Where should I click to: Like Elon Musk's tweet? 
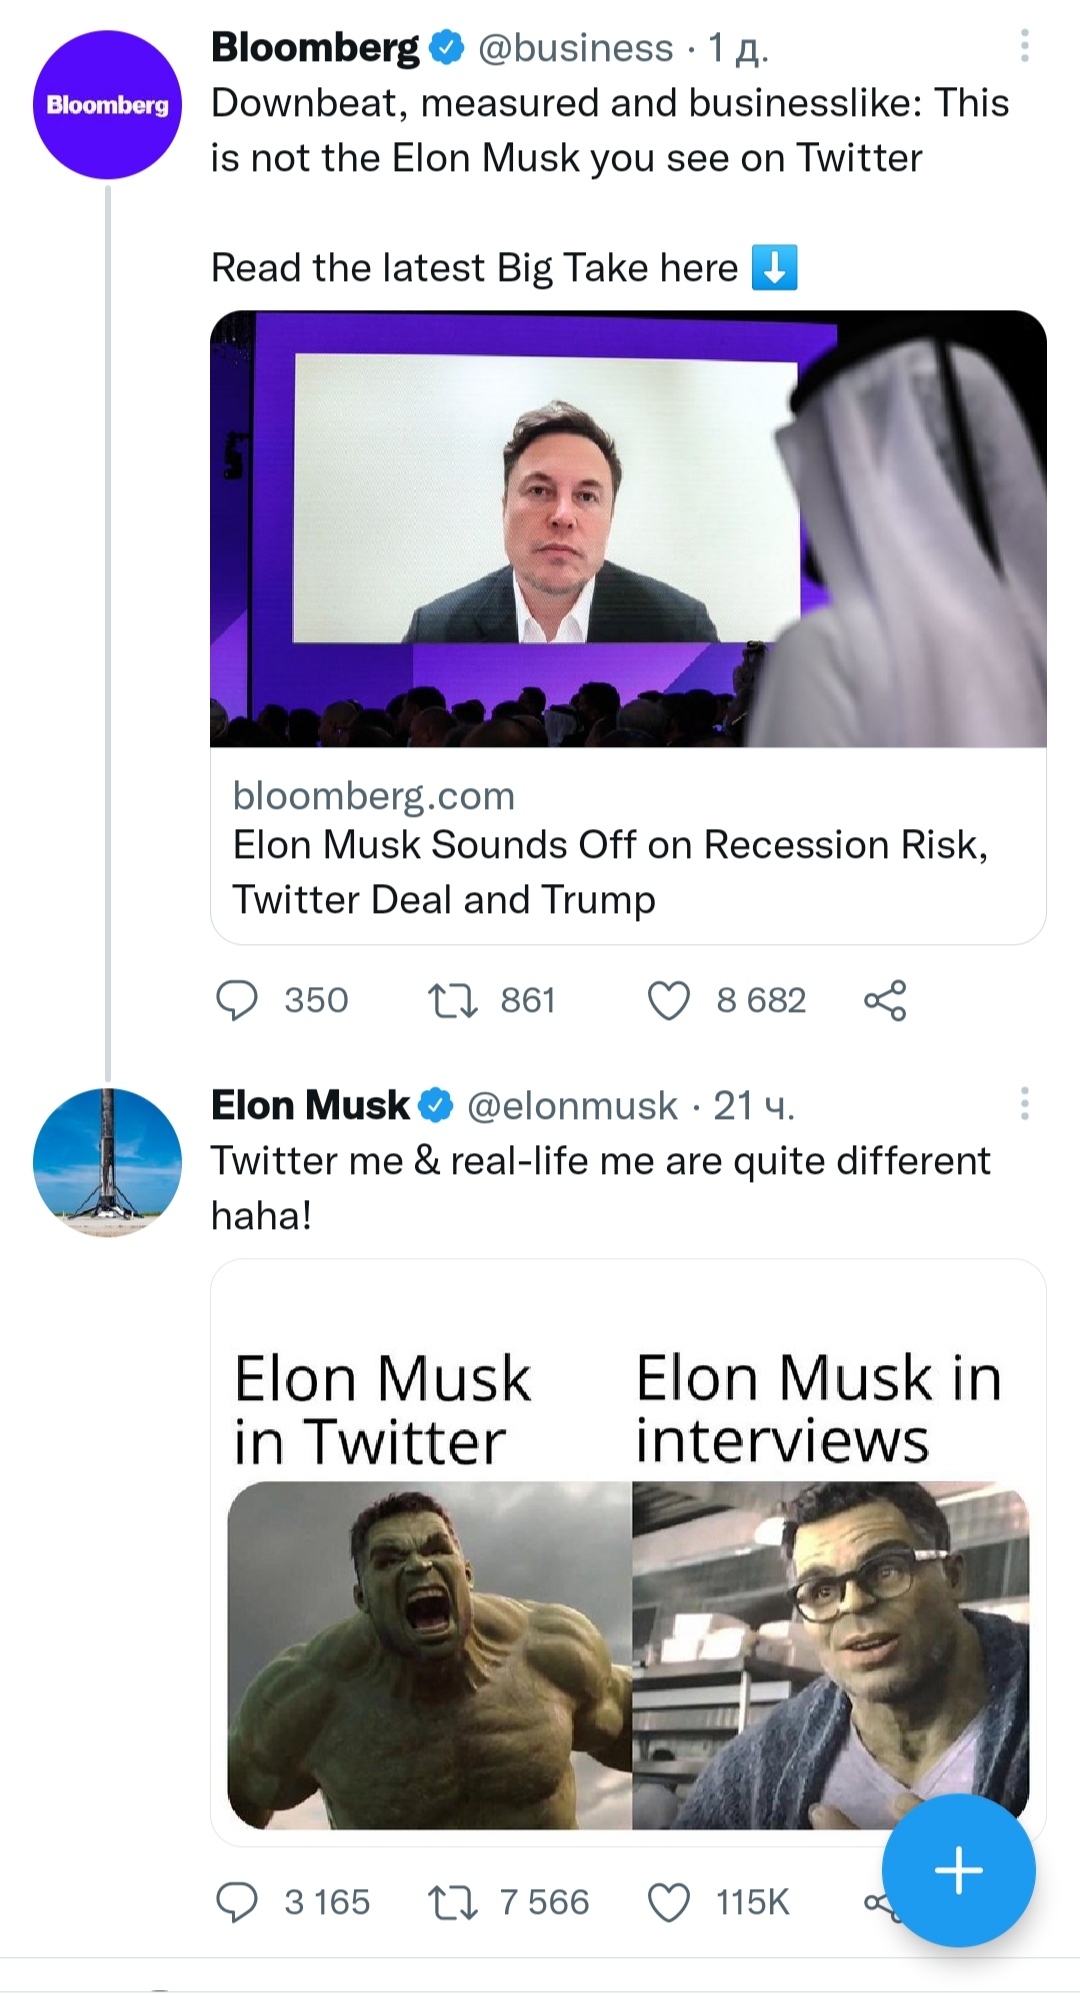point(669,1902)
